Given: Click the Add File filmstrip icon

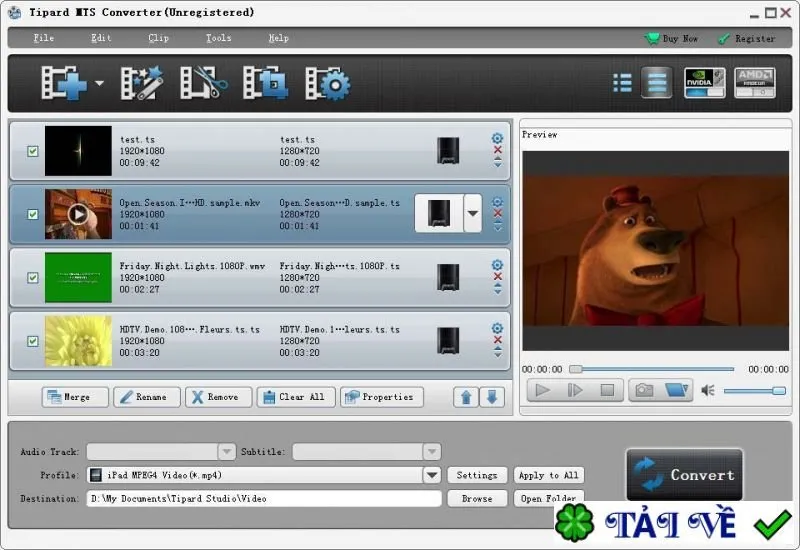Looking at the screenshot, I should [x=64, y=83].
